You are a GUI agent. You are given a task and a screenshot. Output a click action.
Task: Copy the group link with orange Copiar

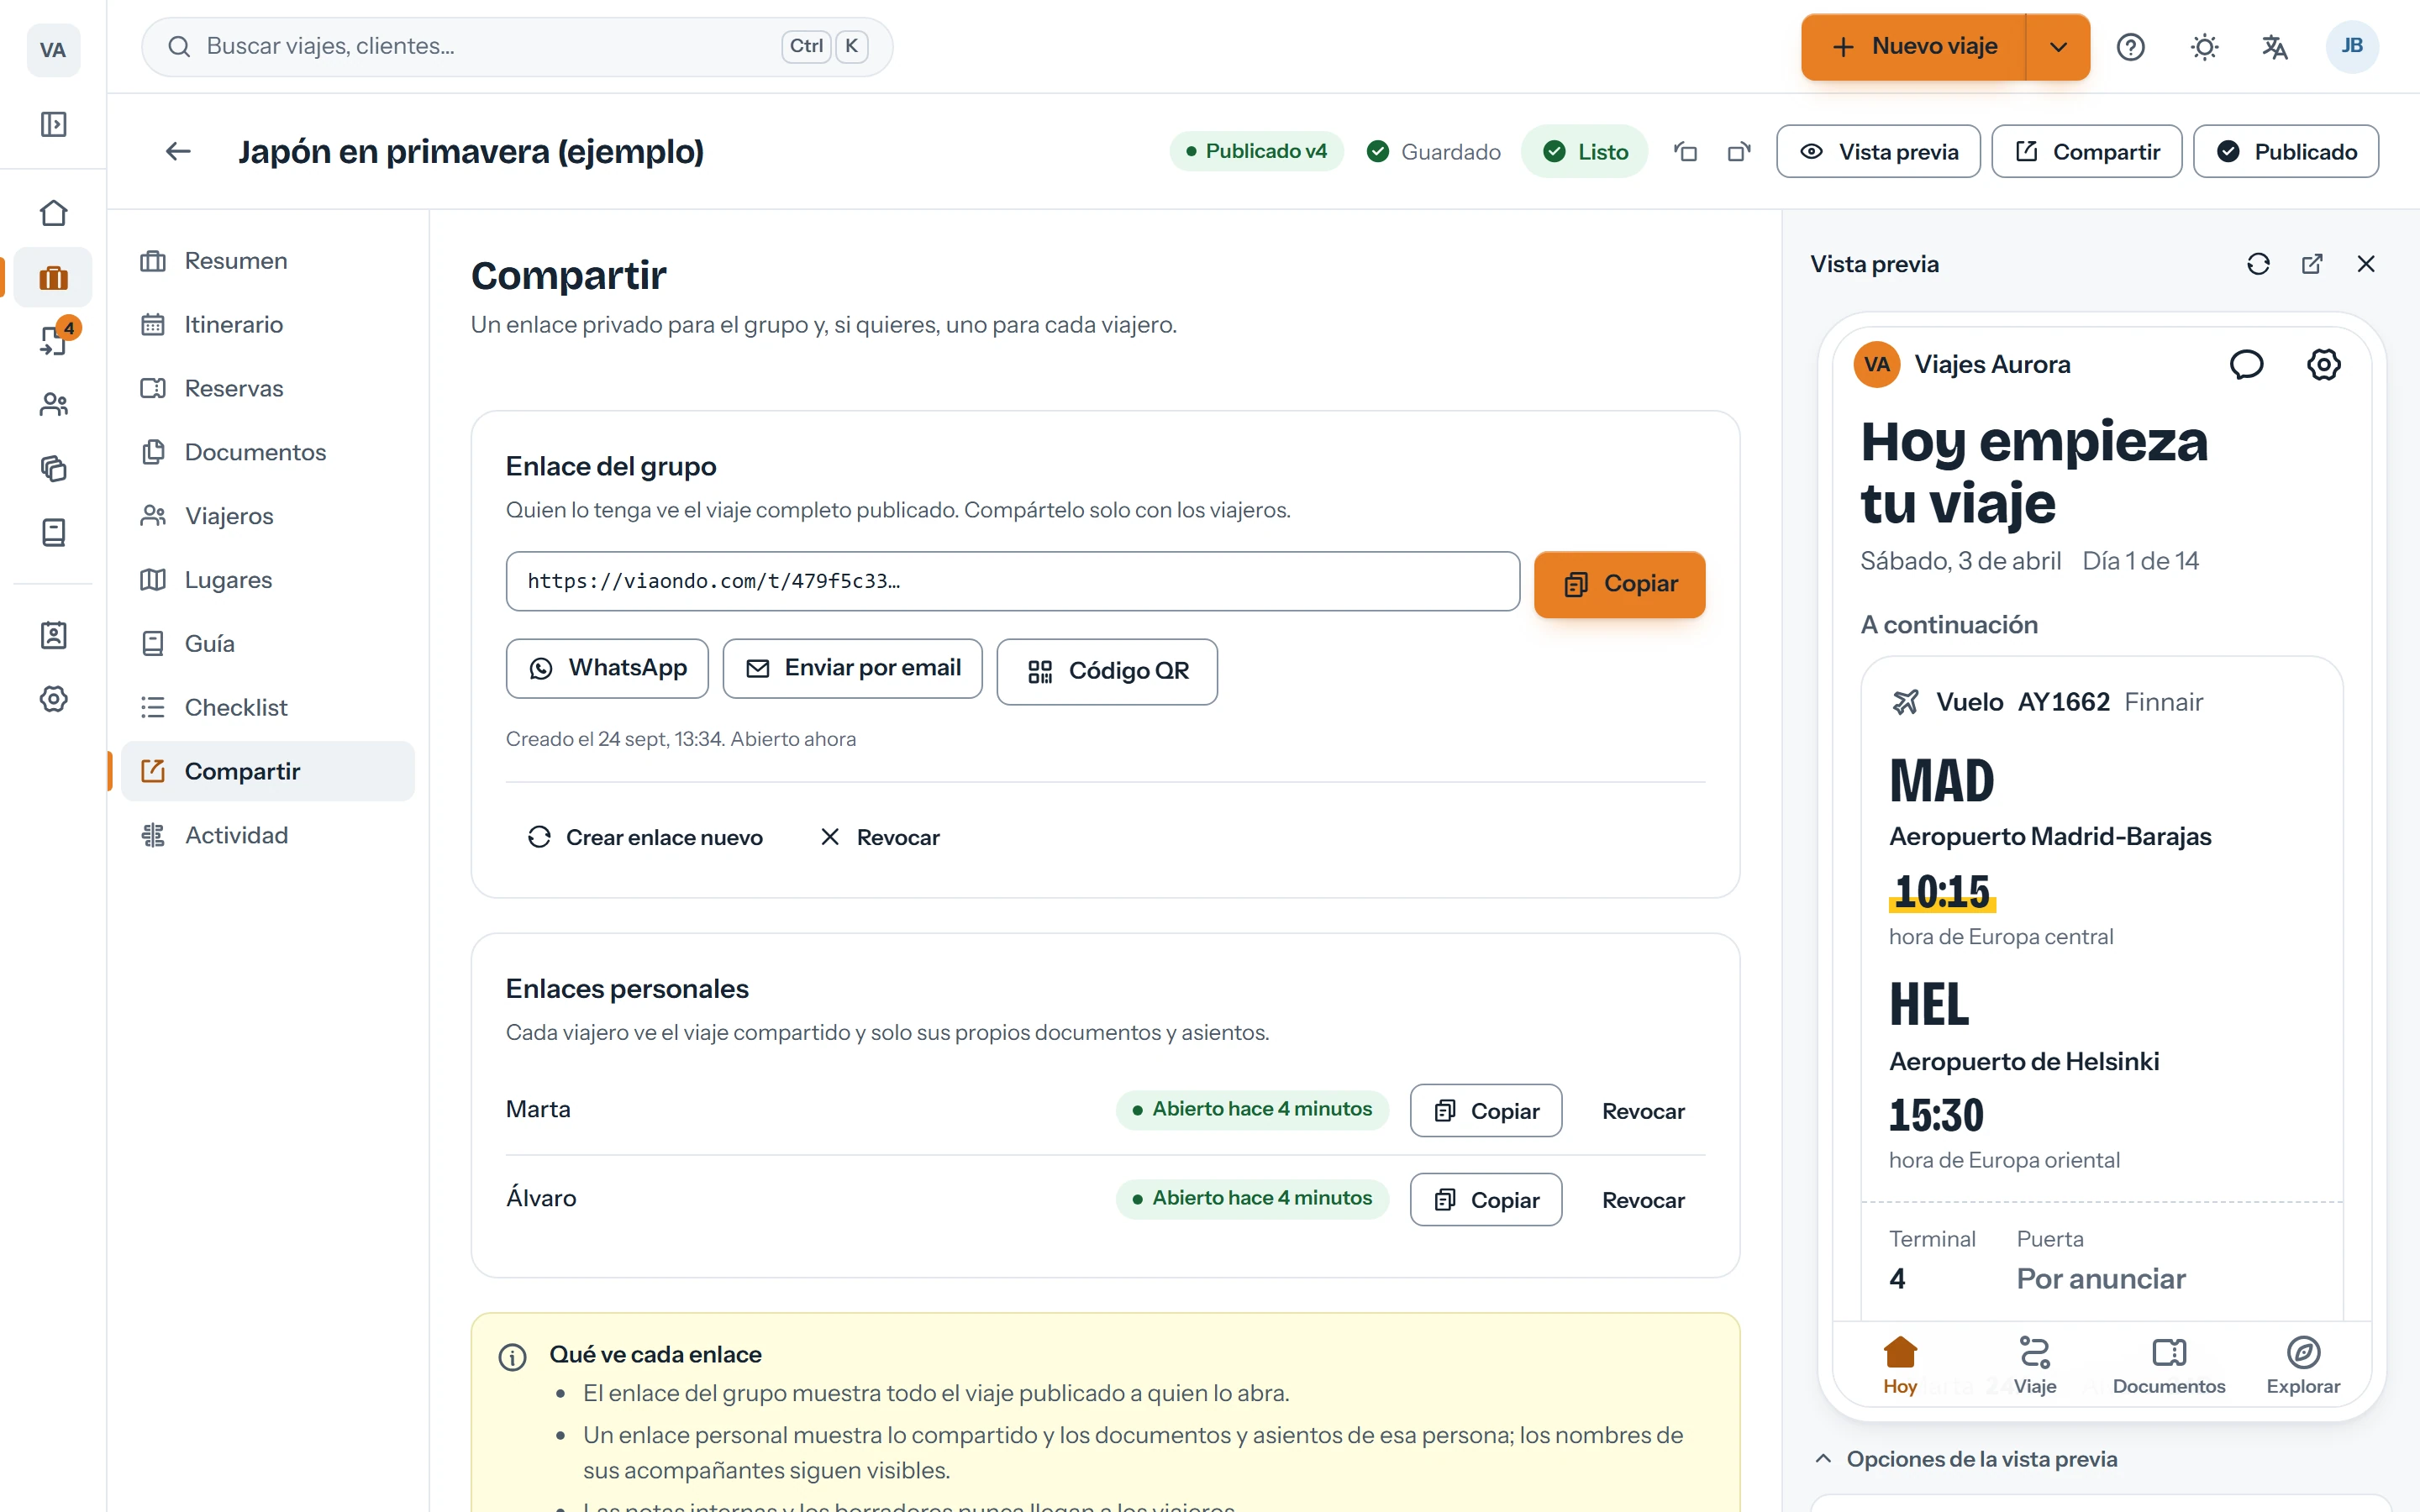1619,584
